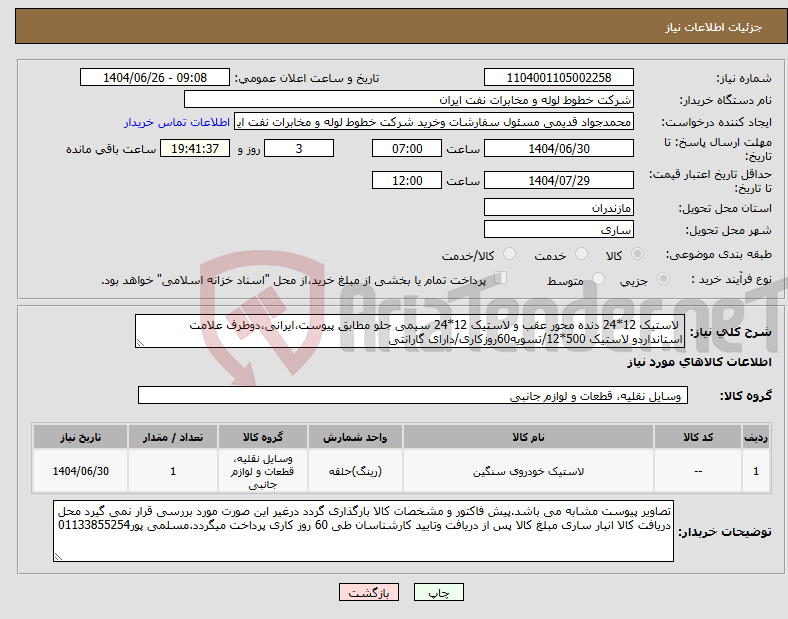This screenshot has width=788, height=619.
Task: Click the response deadline date 1404/06/30 field
Action: (x=559, y=149)
